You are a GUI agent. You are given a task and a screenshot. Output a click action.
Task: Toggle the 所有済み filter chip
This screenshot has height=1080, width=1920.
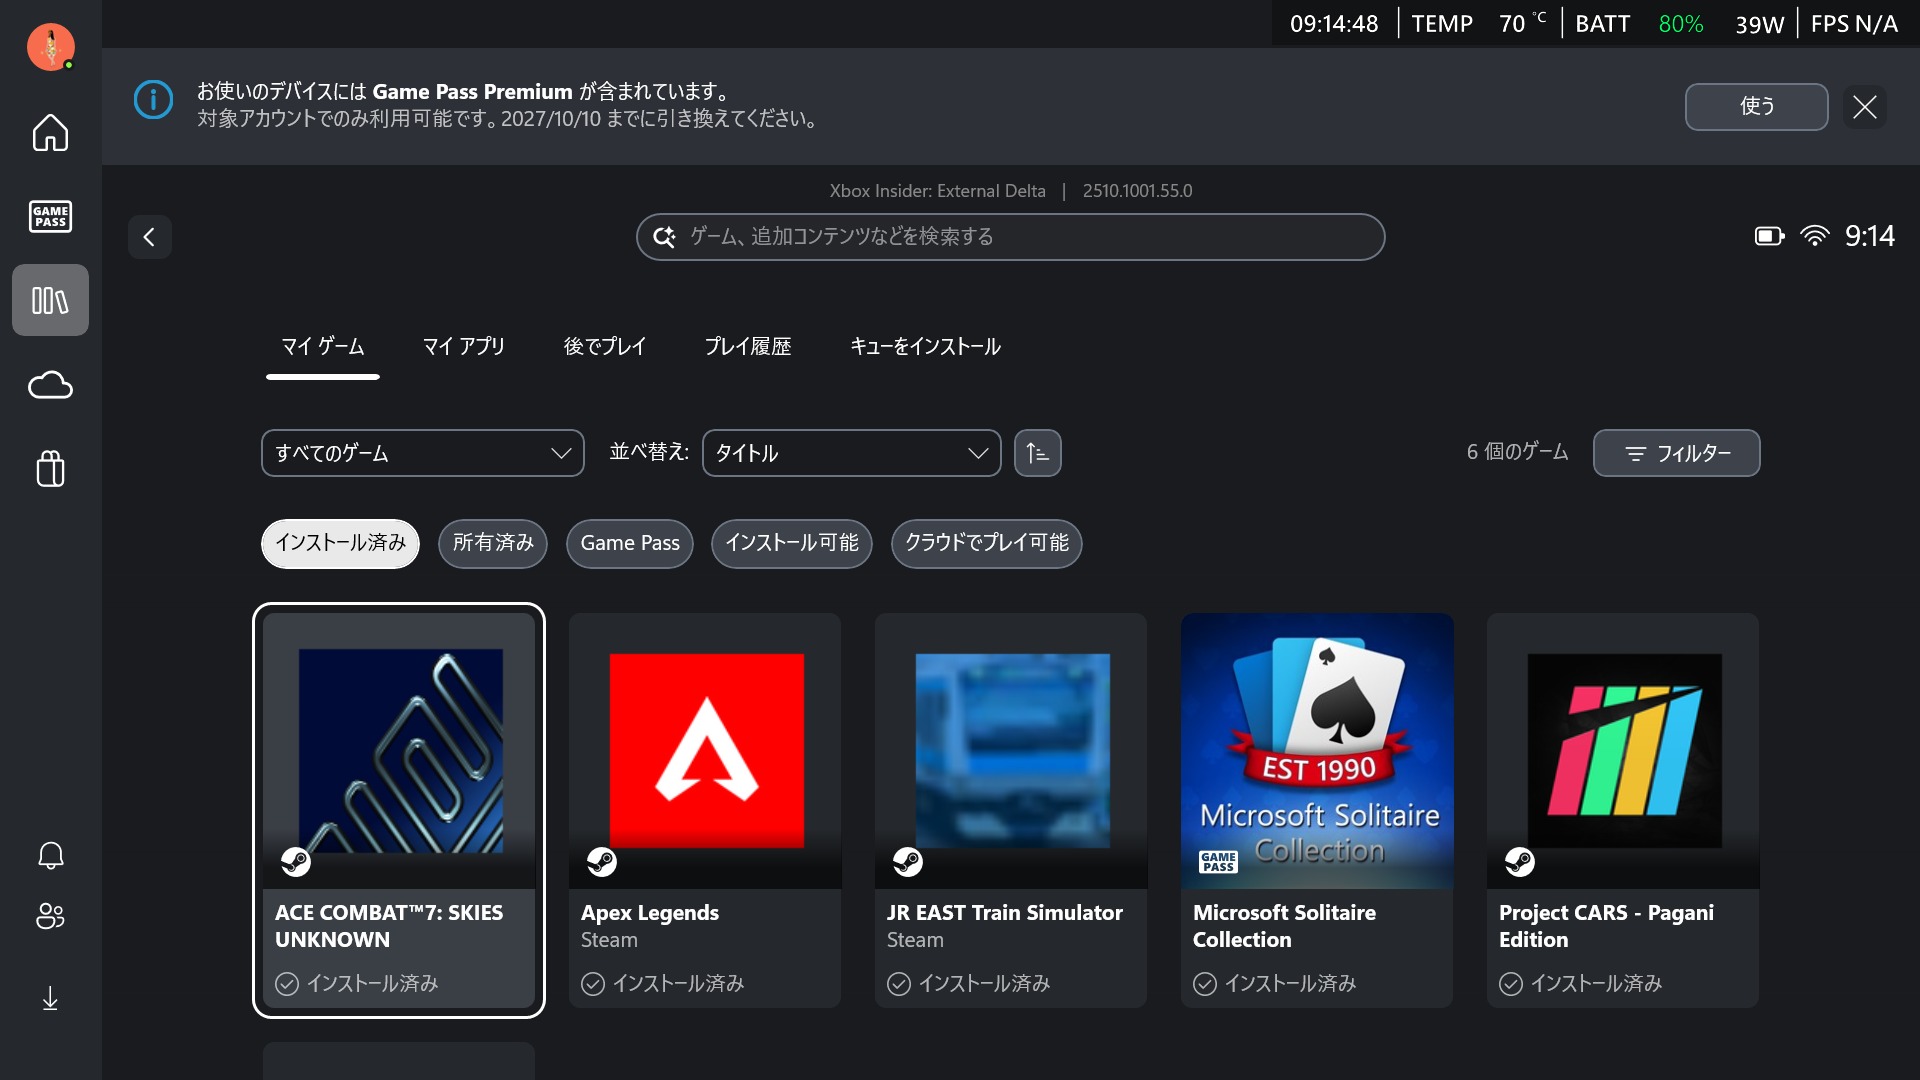click(493, 543)
